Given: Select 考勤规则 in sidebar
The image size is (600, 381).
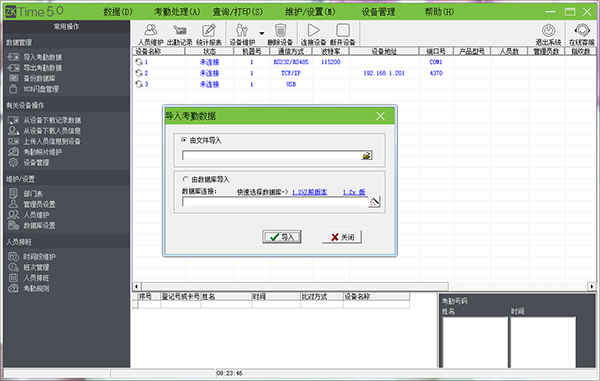Looking at the screenshot, I should pos(29,288).
